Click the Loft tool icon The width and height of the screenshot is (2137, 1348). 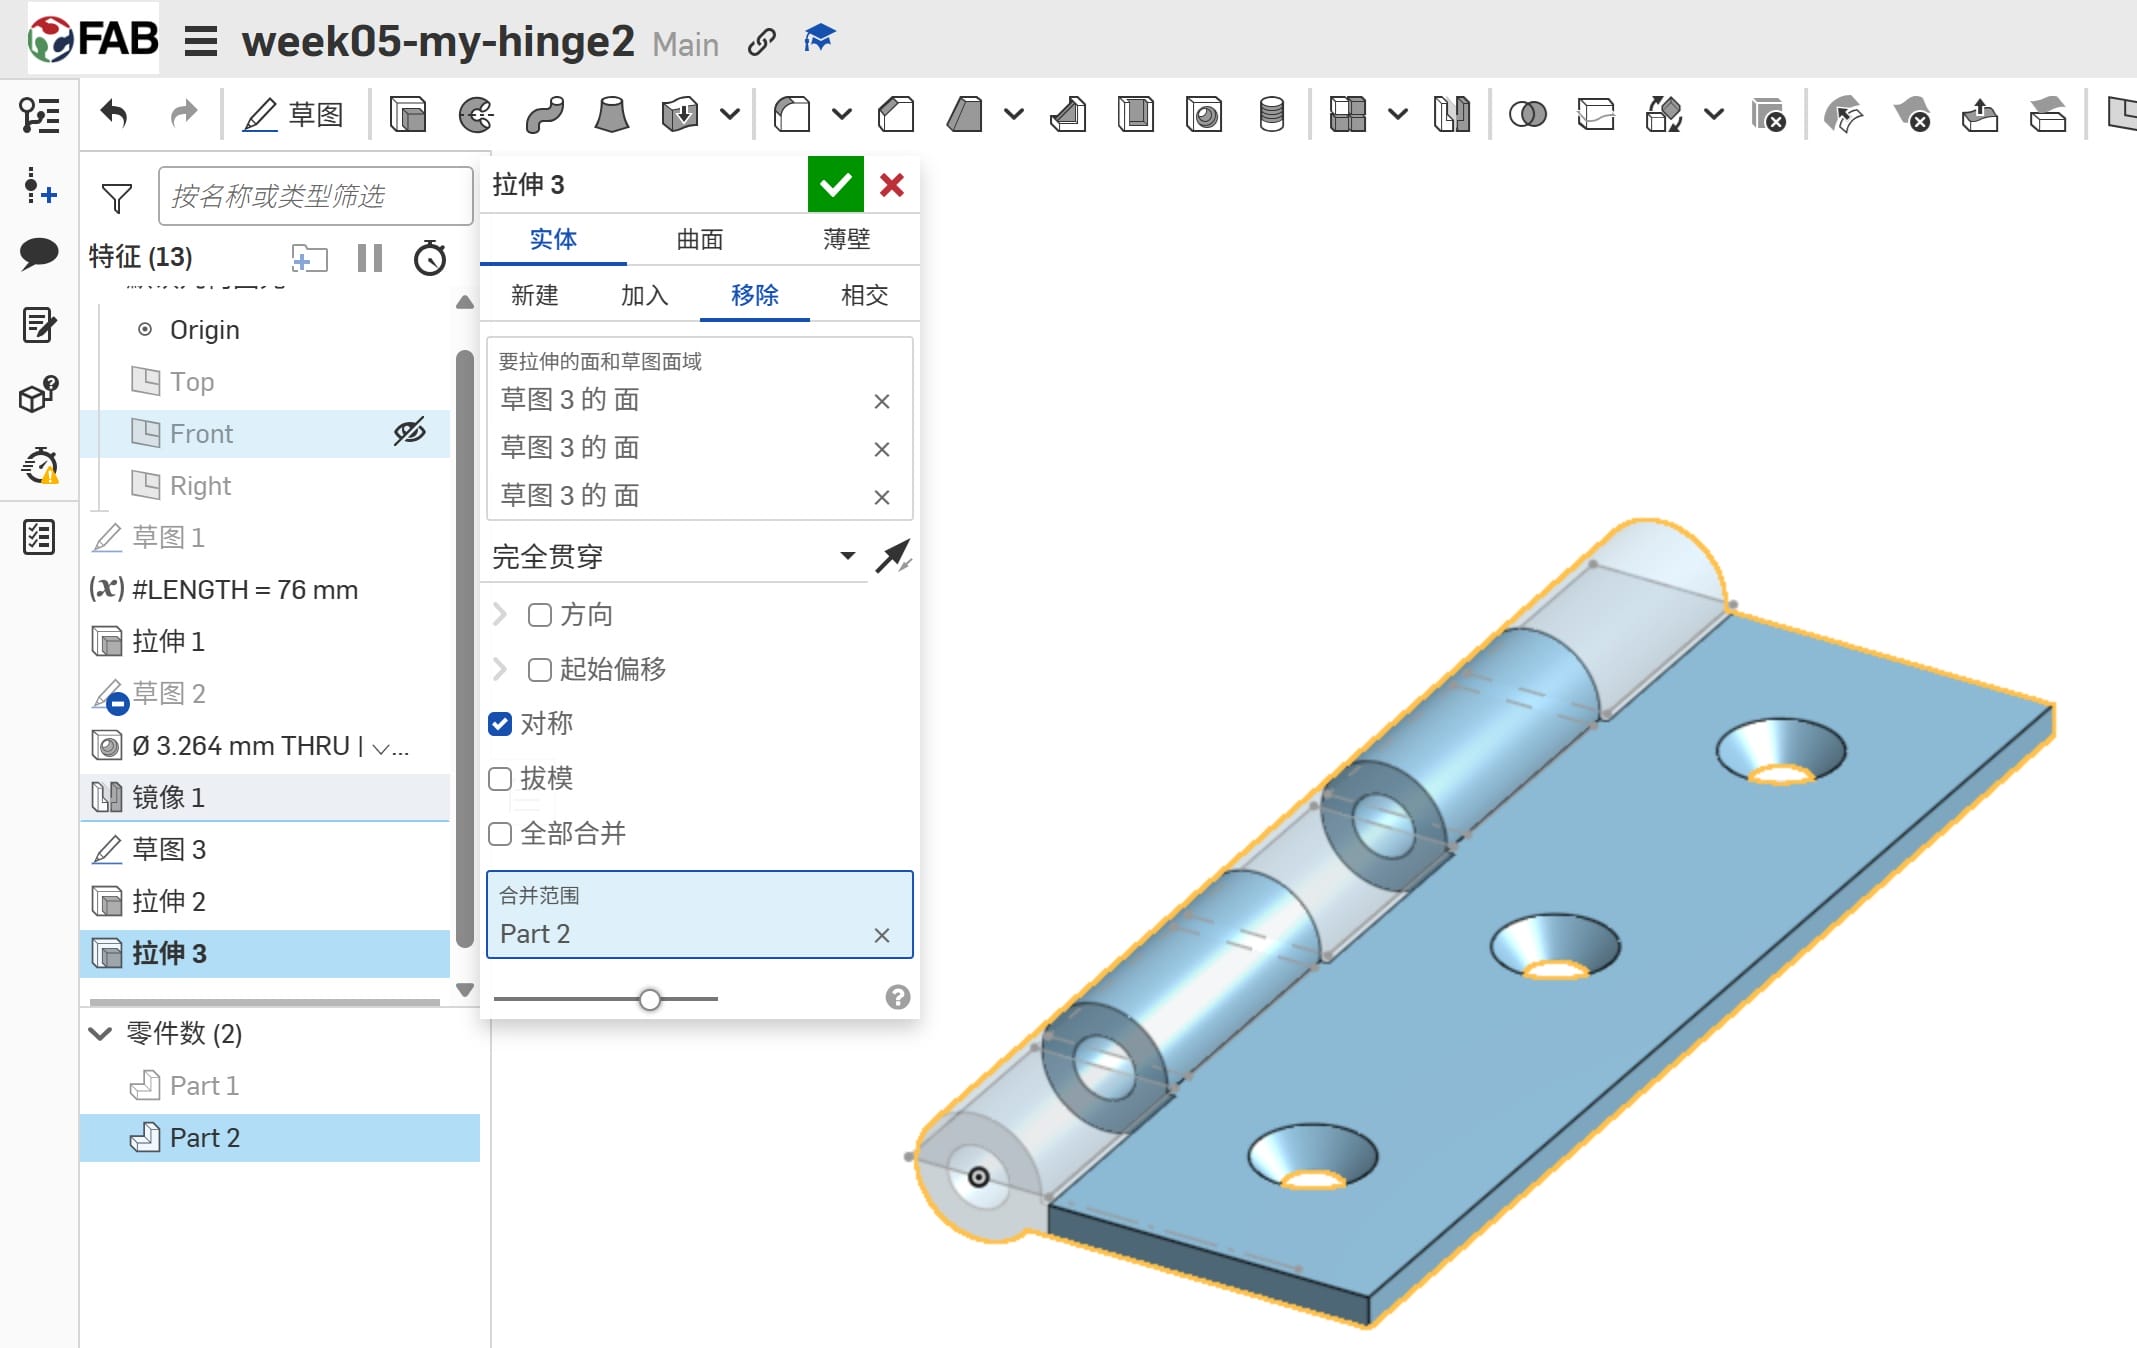pos(611,115)
